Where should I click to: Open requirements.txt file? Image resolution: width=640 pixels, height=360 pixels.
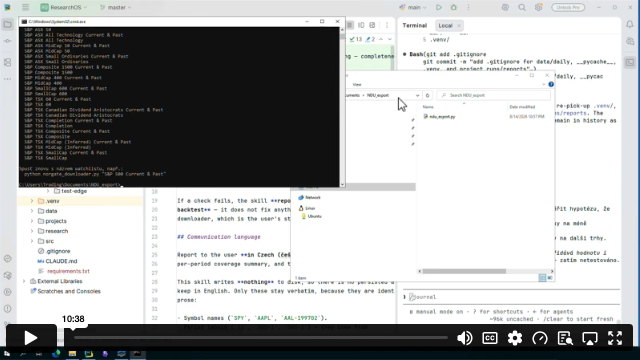click(x=68, y=271)
